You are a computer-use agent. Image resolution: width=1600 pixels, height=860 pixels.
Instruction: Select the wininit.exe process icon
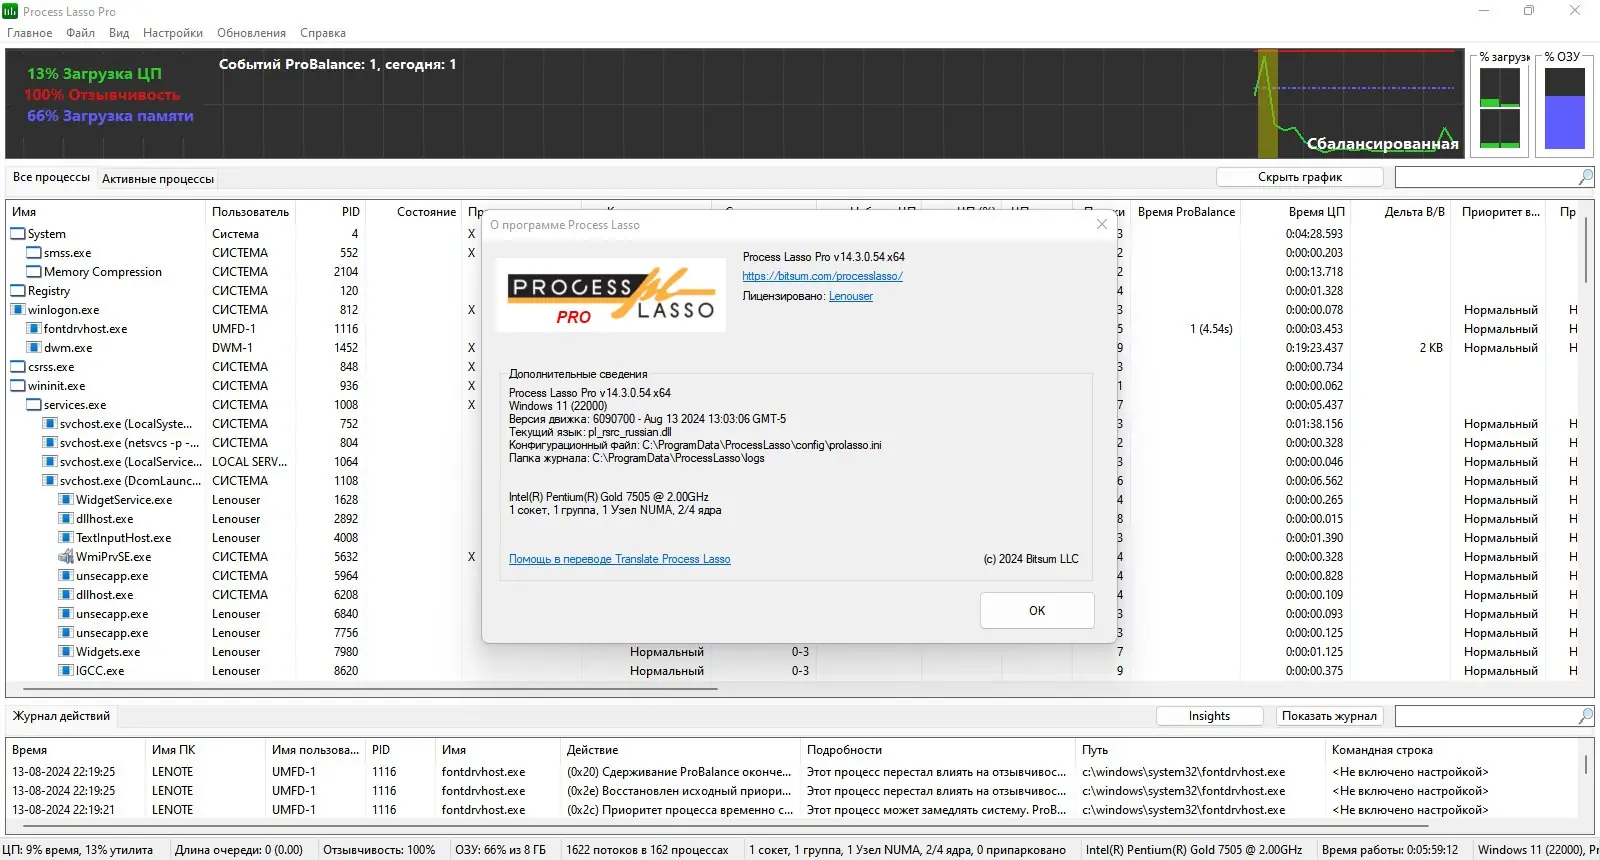[18, 386]
